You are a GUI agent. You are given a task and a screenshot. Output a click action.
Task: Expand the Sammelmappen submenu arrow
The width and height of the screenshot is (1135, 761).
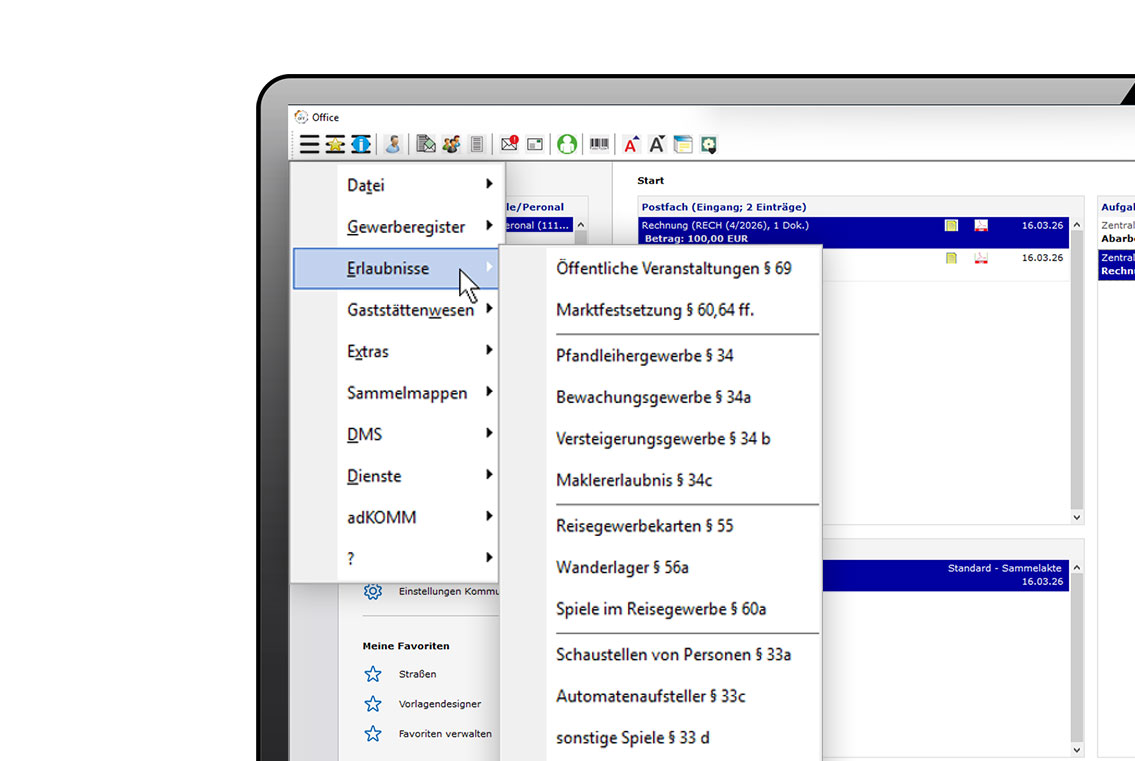489,392
